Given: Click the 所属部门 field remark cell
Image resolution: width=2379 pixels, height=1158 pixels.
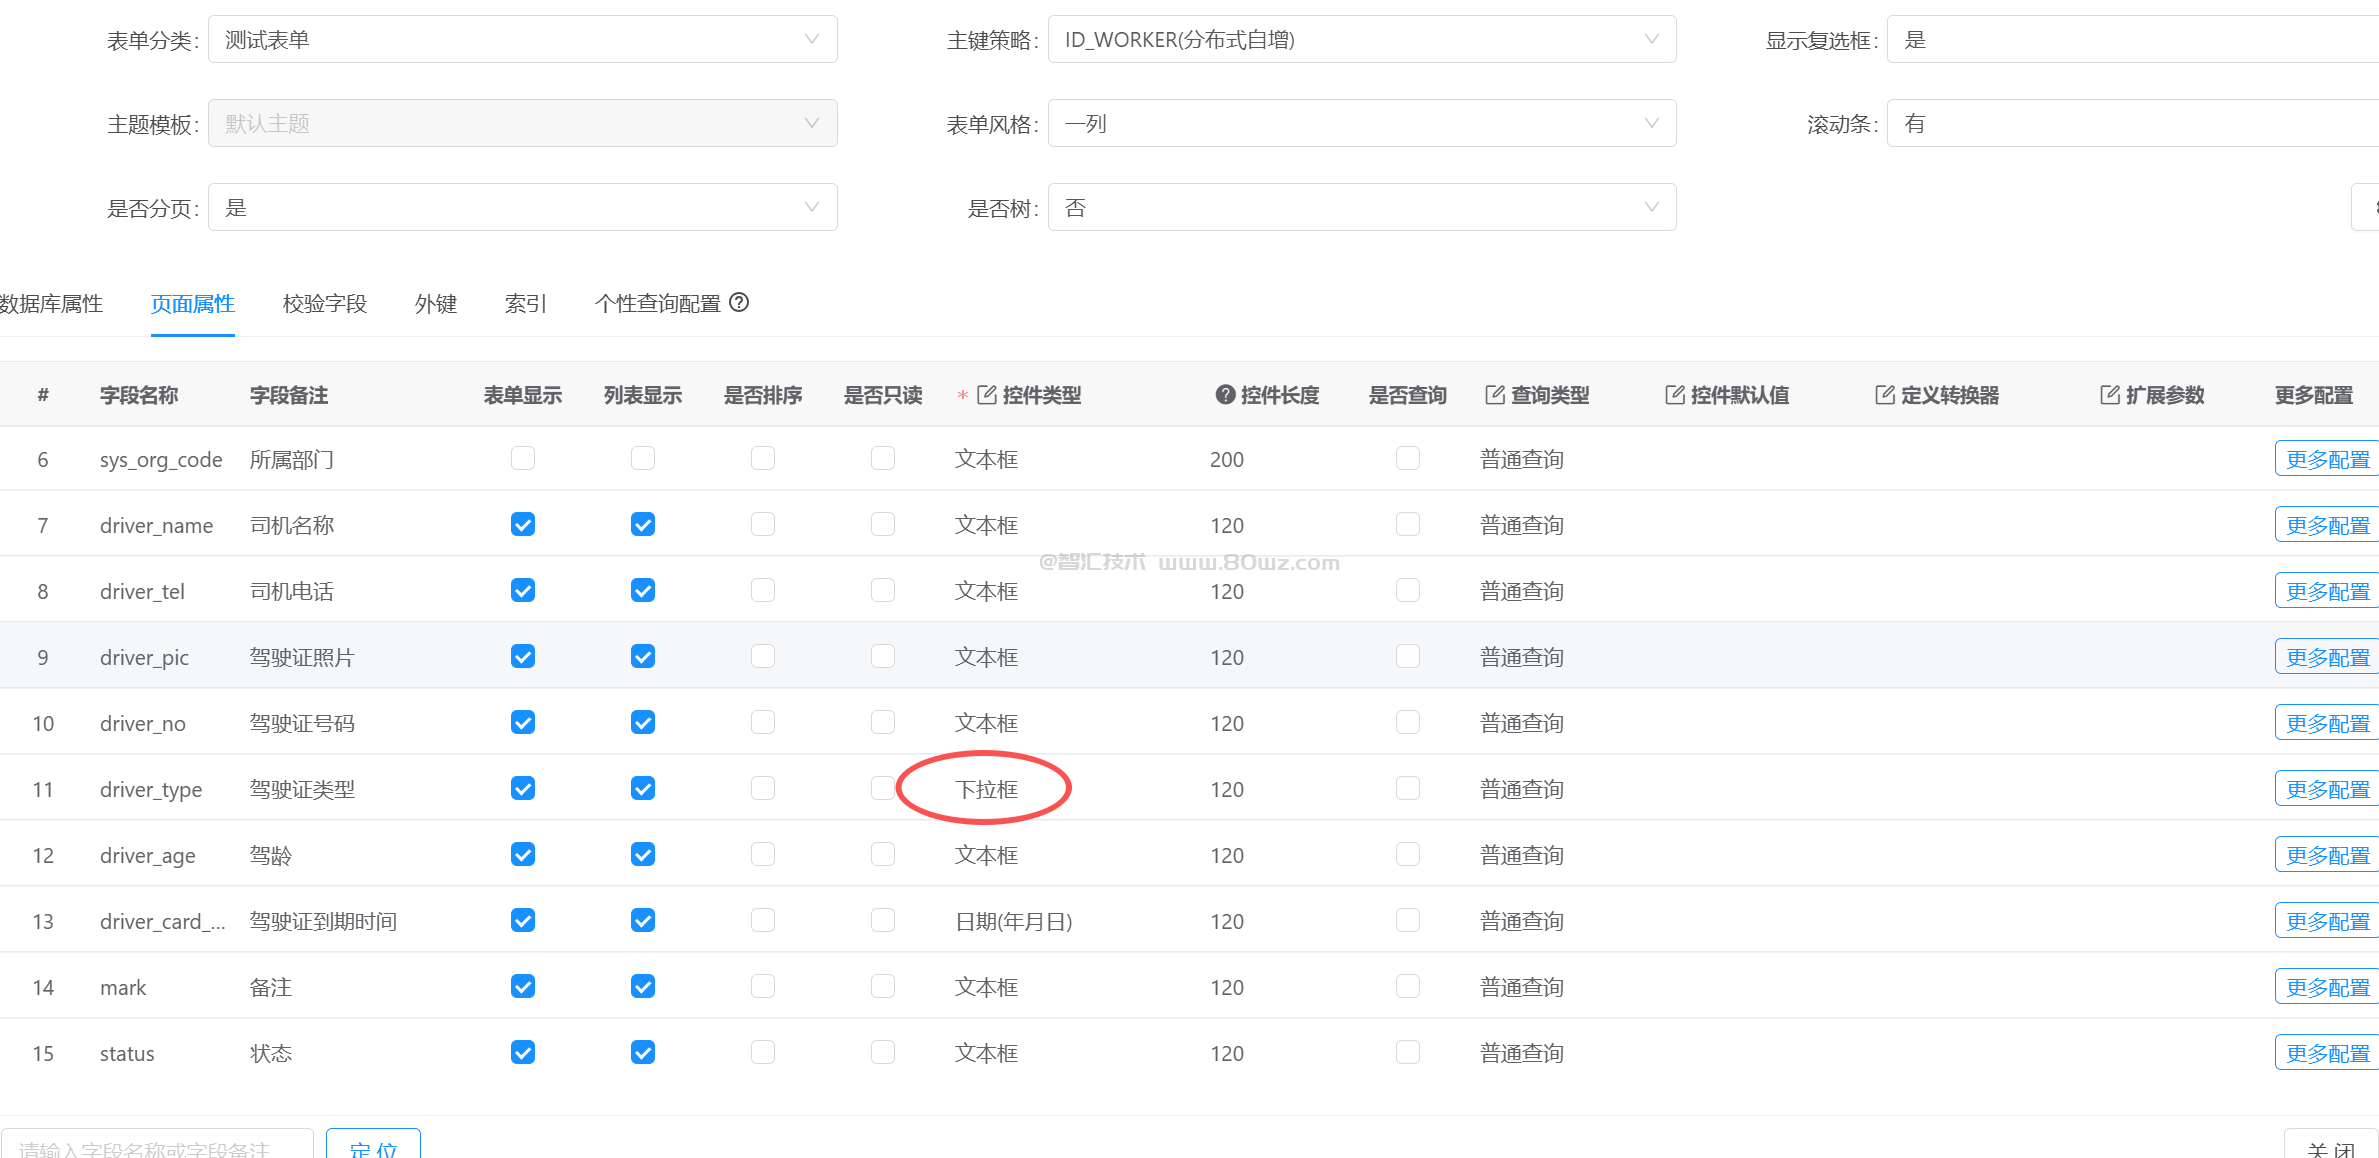Looking at the screenshot, I should click(x=292, y=459).
